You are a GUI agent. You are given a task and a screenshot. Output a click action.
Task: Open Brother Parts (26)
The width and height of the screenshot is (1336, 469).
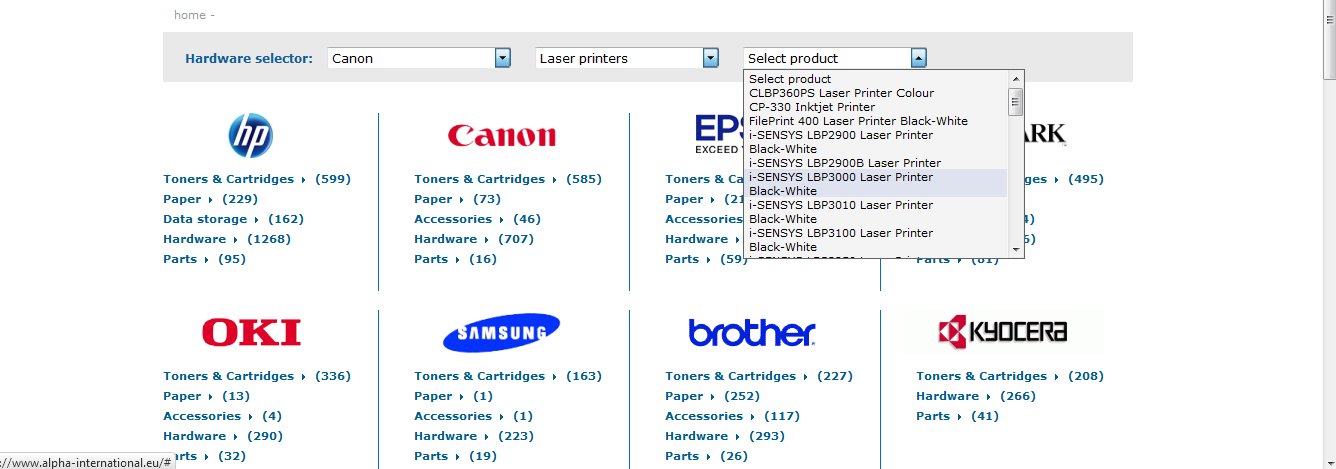pos(706,456)
